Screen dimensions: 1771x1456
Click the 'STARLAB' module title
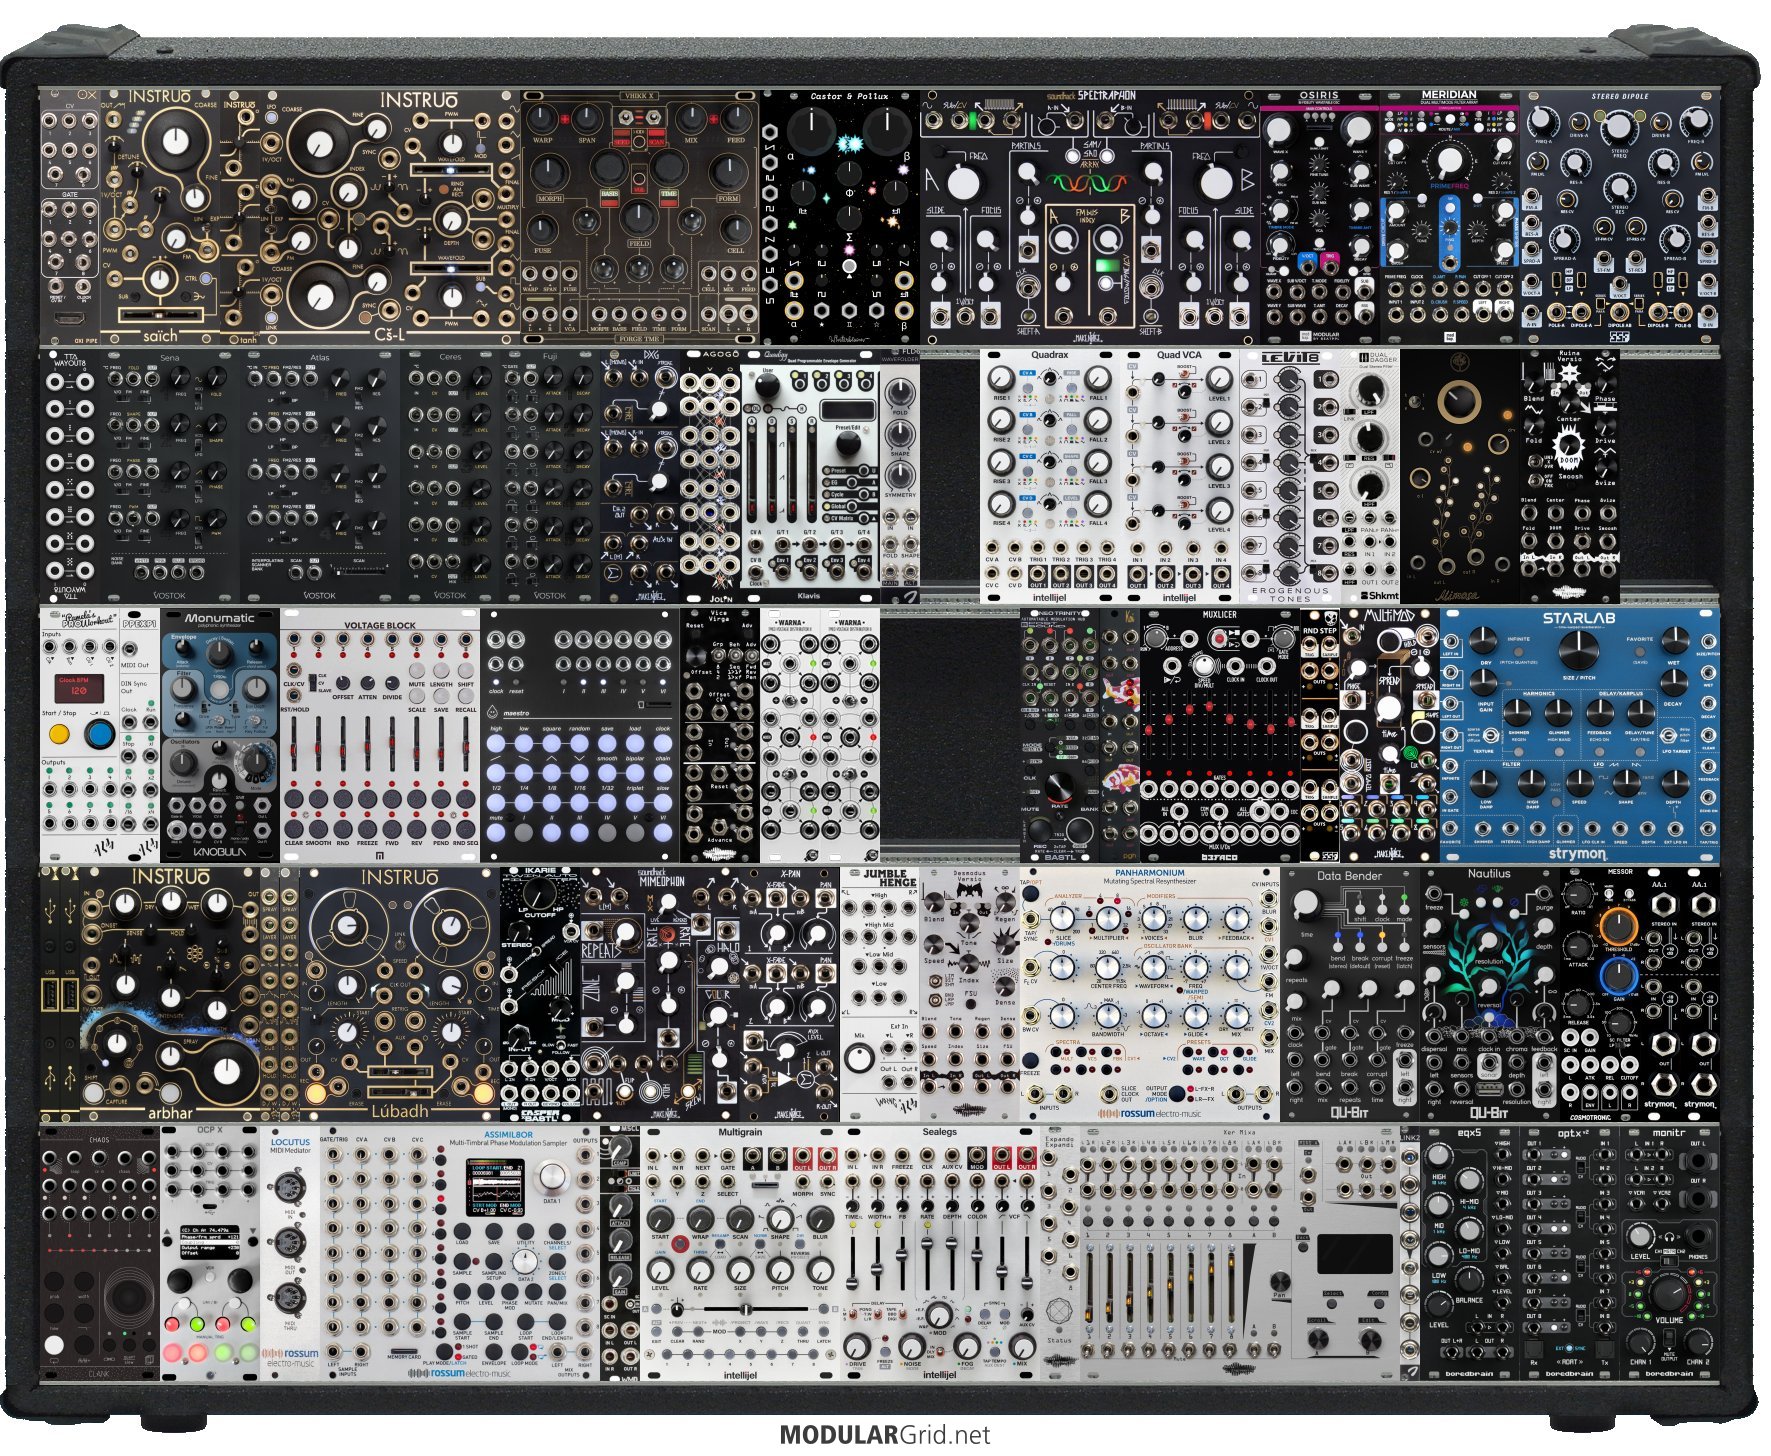point(1578,619)
